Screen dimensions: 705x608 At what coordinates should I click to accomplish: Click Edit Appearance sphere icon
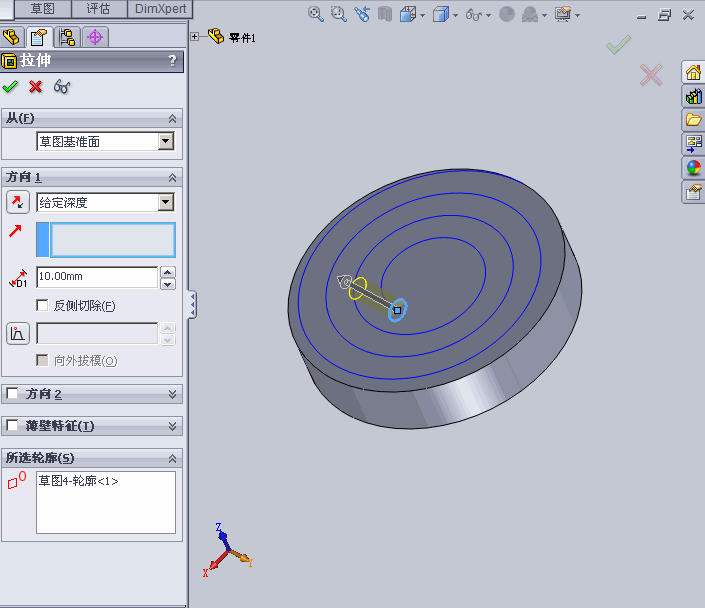click(507, 14)
